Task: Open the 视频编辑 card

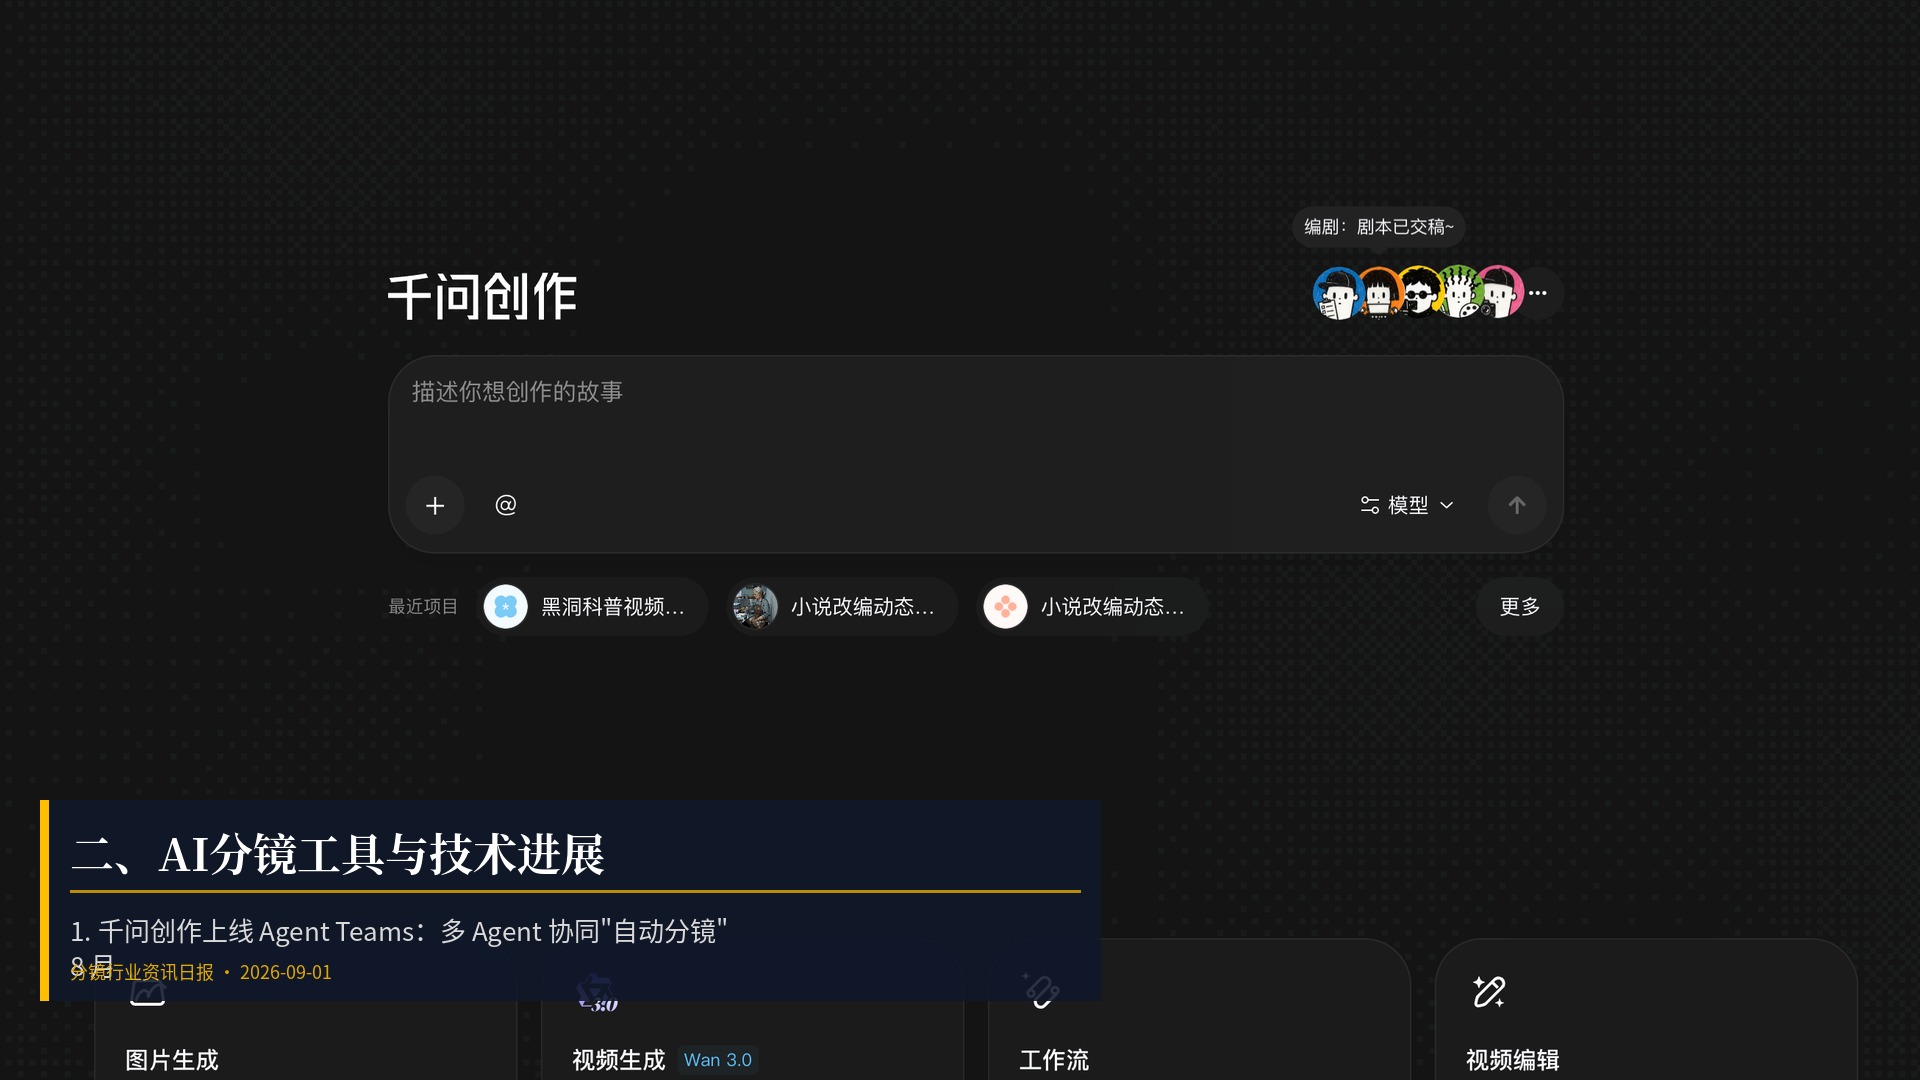Action: tap(1646, 1010)
